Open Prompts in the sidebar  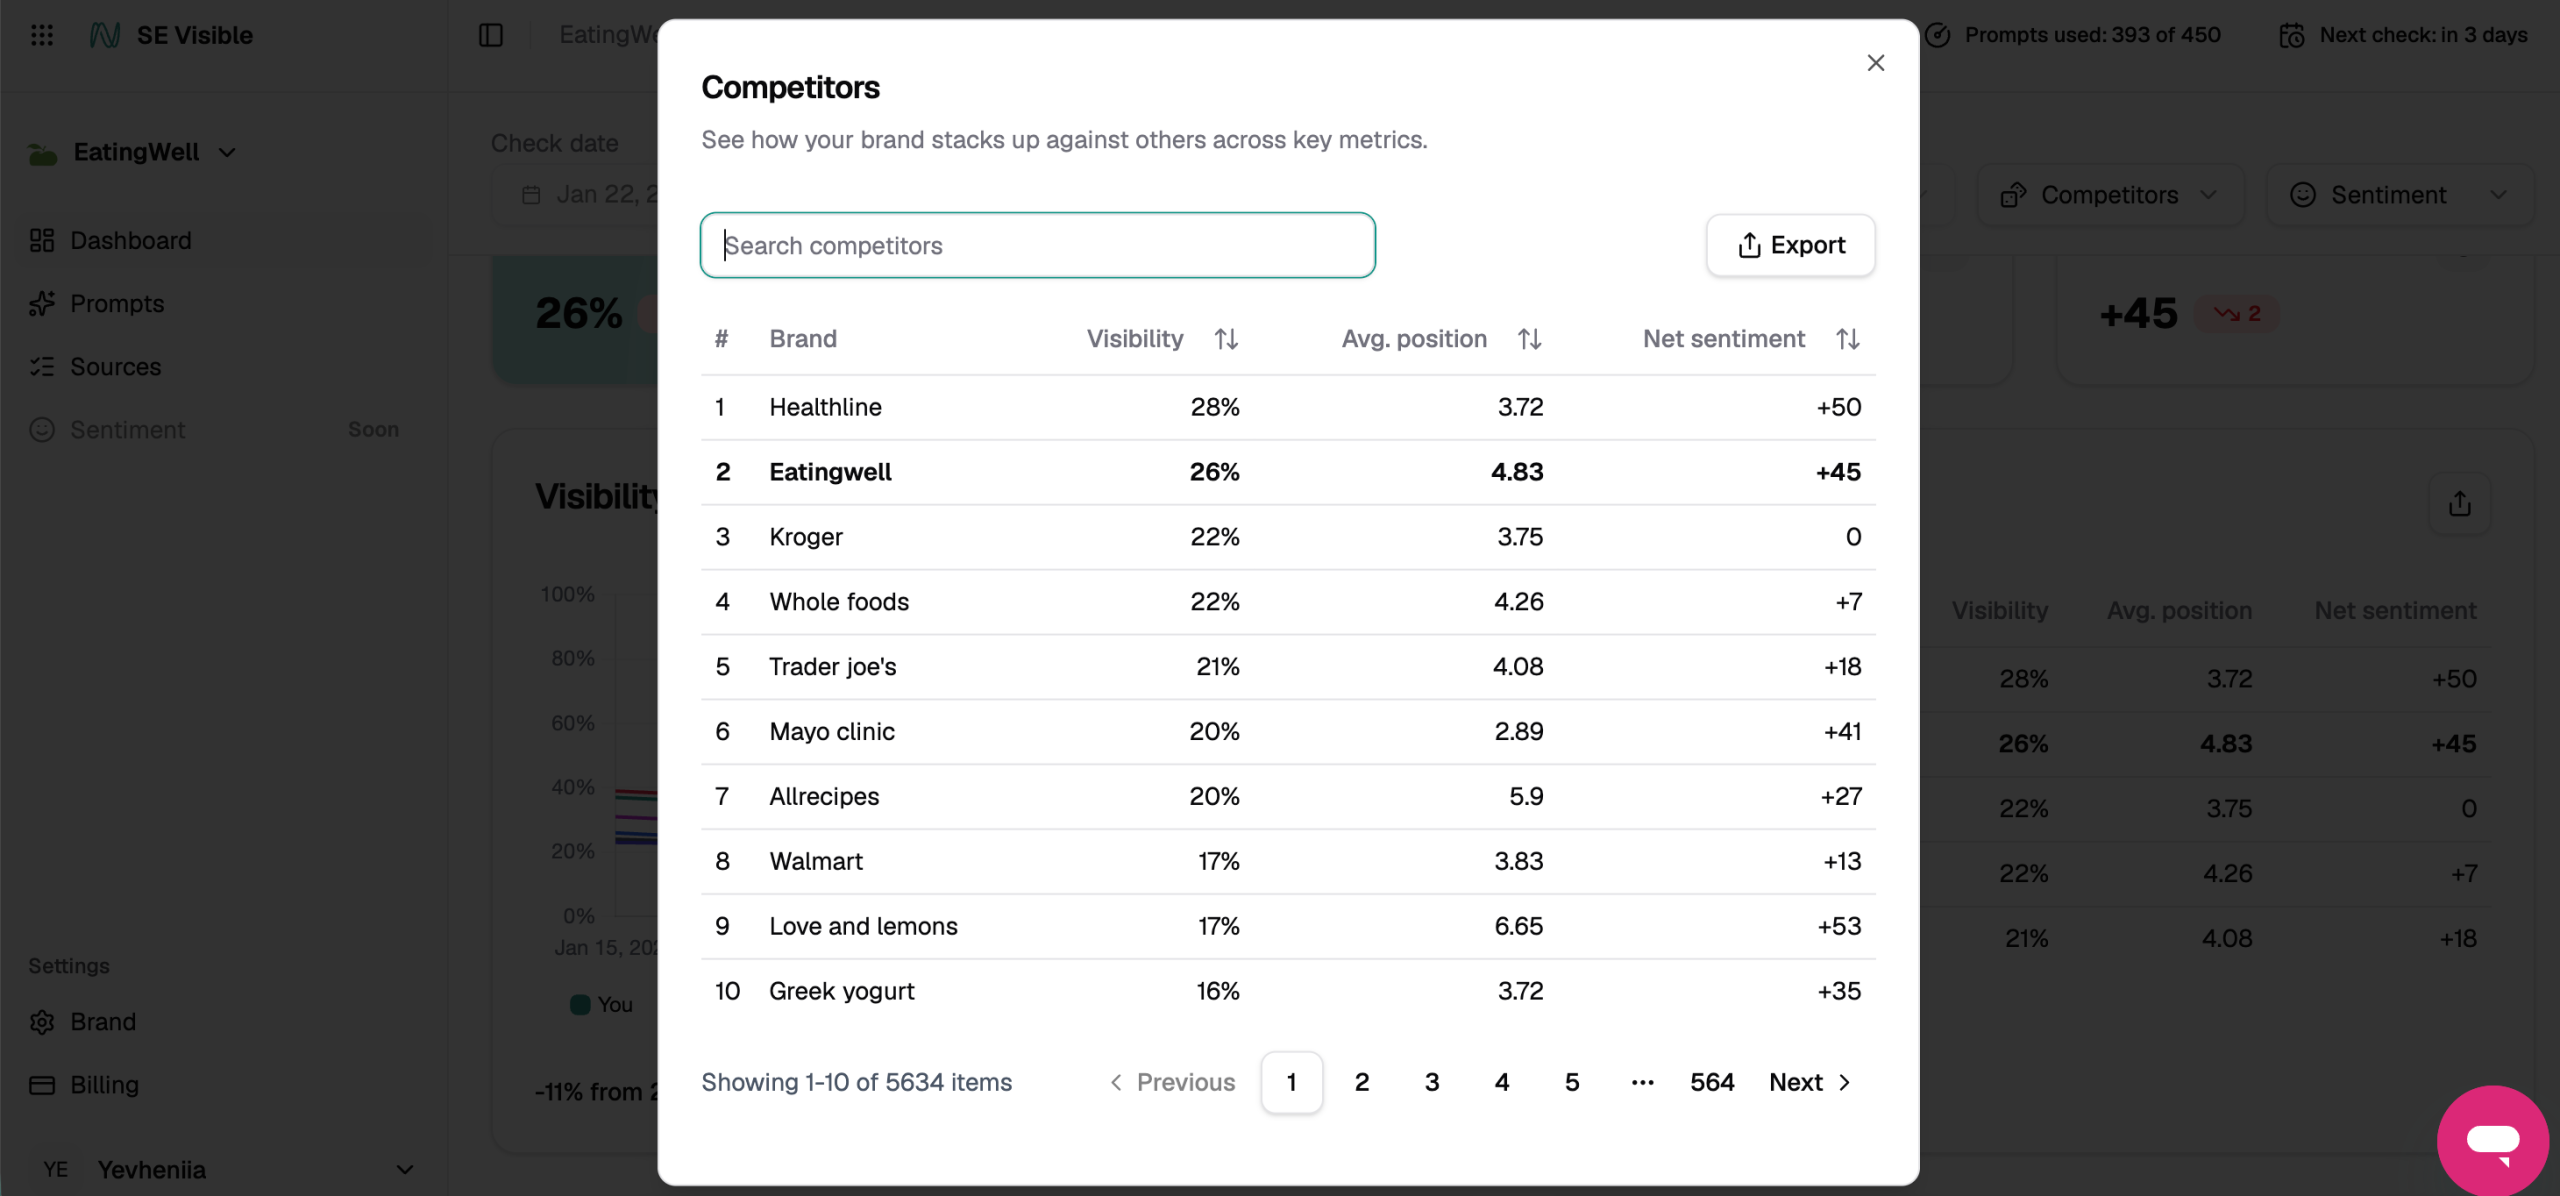[117, 303]
